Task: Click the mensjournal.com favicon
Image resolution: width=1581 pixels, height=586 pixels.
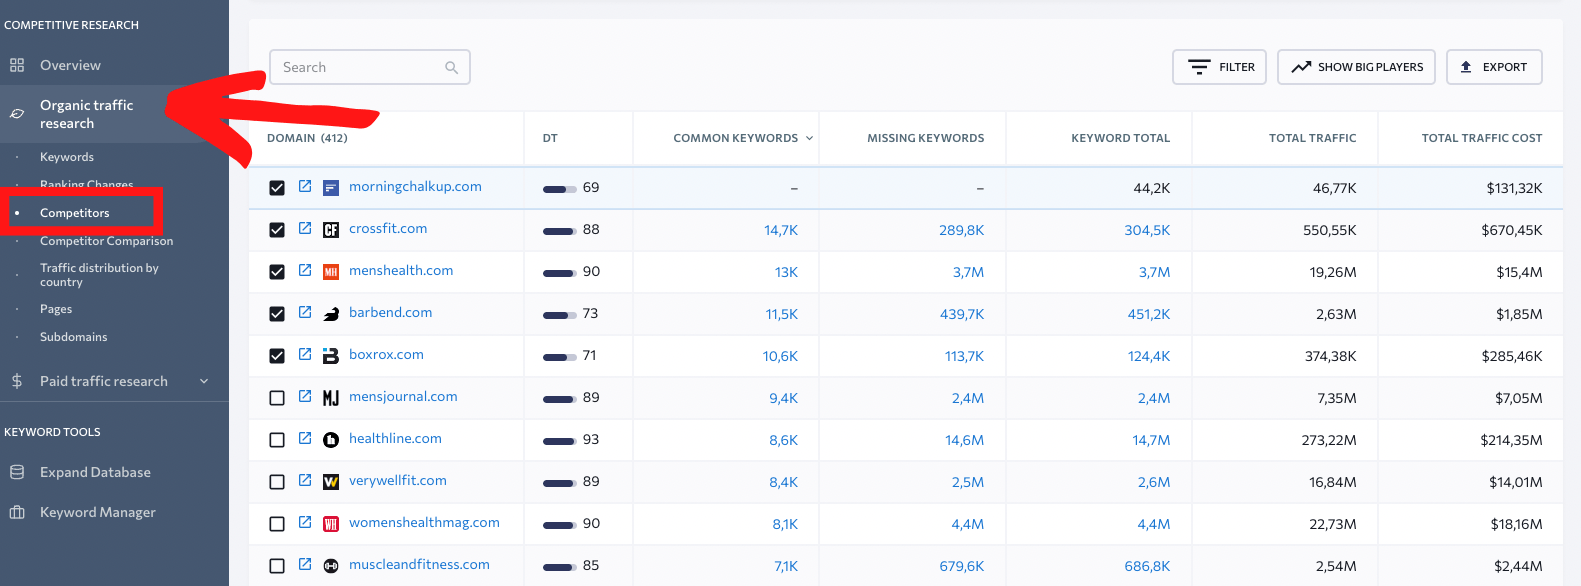Action: tap(331, 398)
